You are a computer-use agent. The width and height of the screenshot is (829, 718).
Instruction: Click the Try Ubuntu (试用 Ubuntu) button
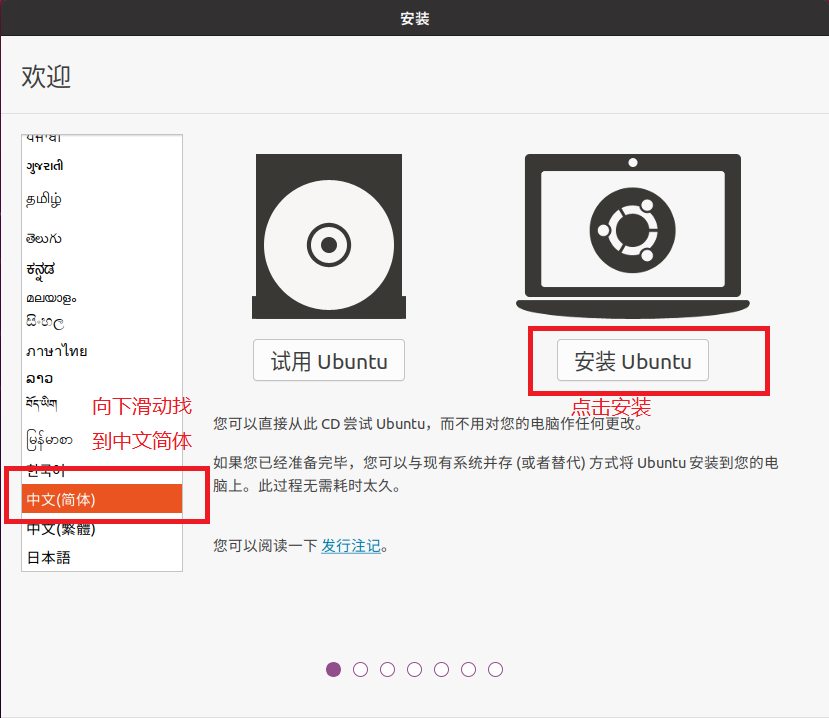click(x=329, y=361)
